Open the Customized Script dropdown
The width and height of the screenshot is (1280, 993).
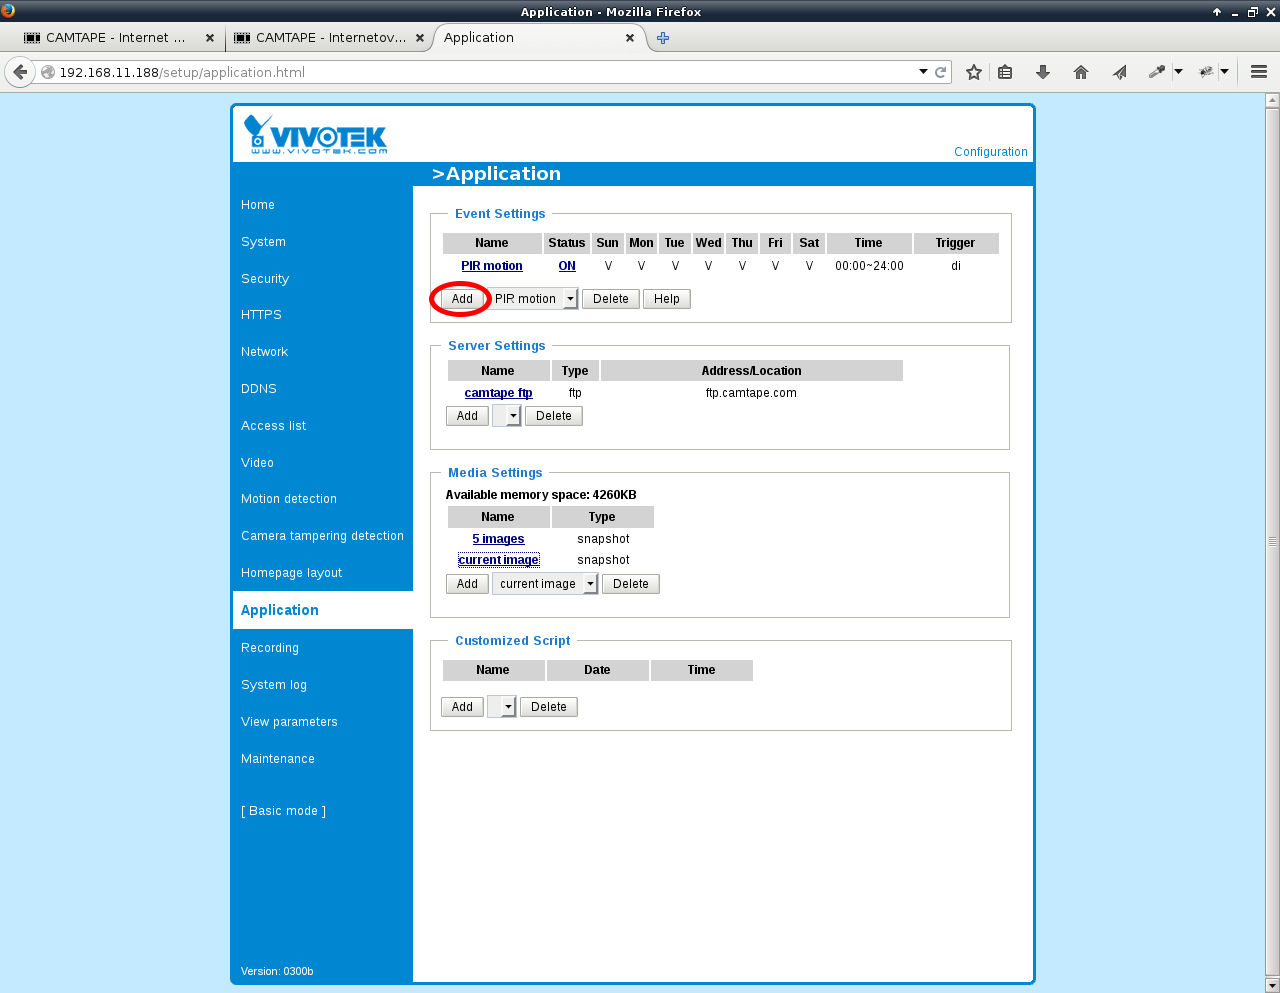tap(502, 707)
